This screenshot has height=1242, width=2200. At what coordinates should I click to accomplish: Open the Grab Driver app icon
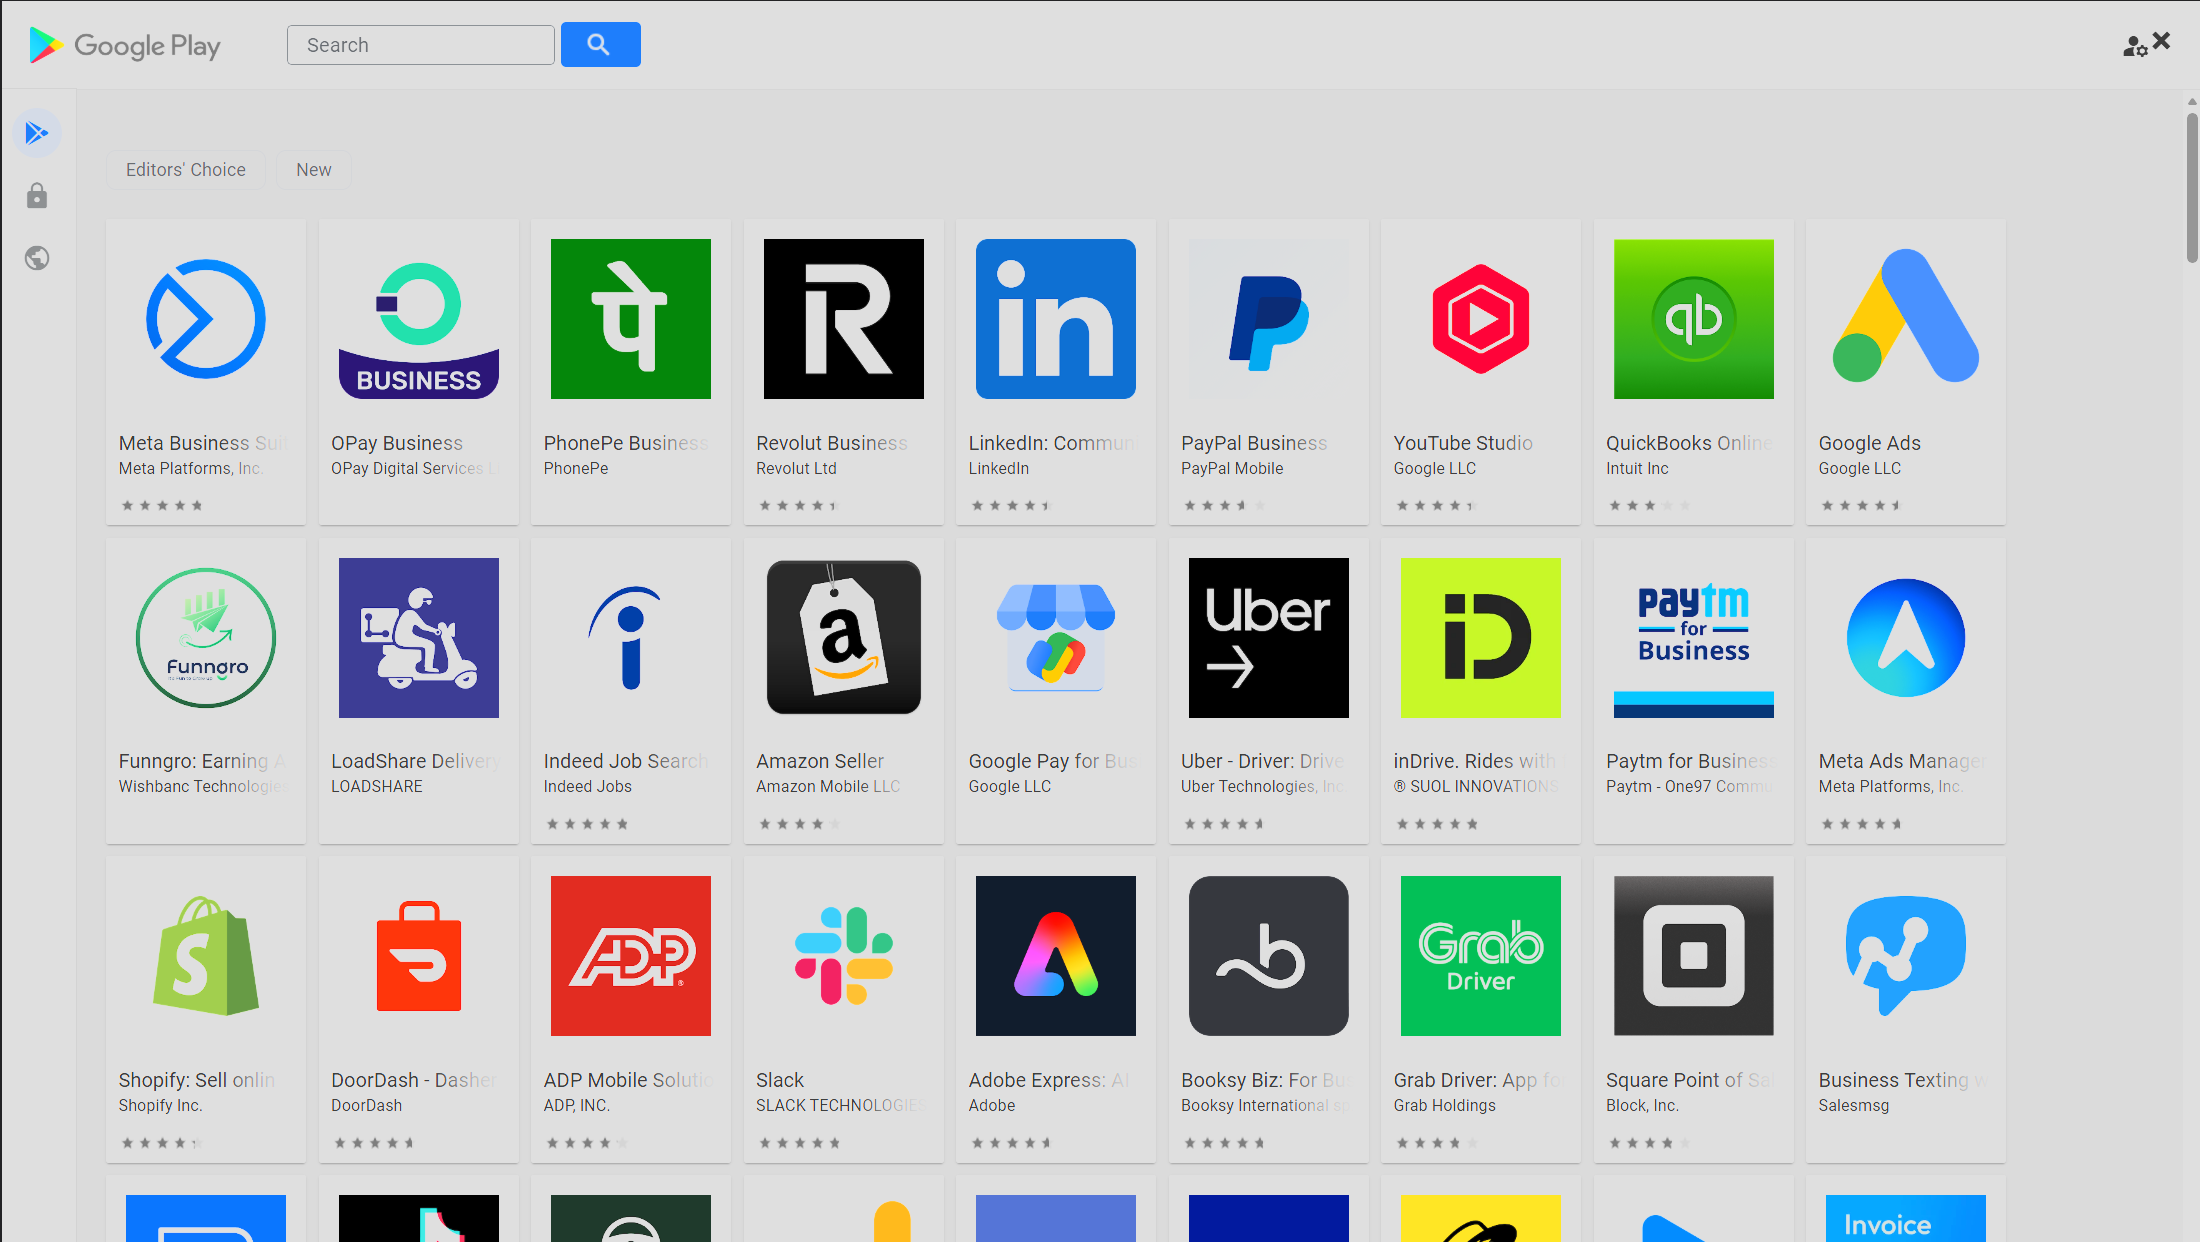coord(1481,956)
